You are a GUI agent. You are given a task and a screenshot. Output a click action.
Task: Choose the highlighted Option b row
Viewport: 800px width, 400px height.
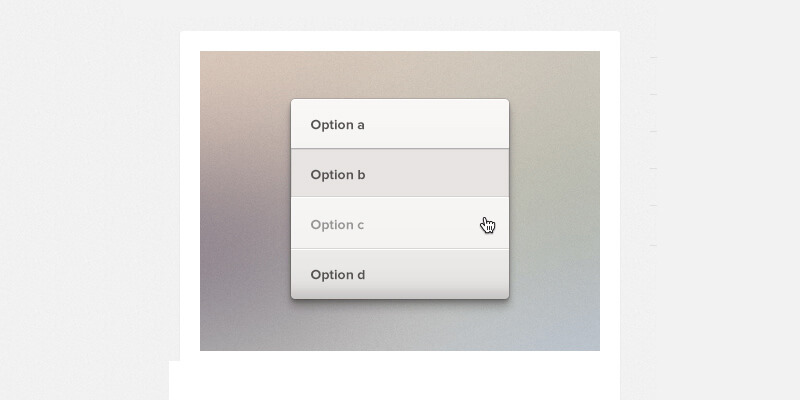399,173
